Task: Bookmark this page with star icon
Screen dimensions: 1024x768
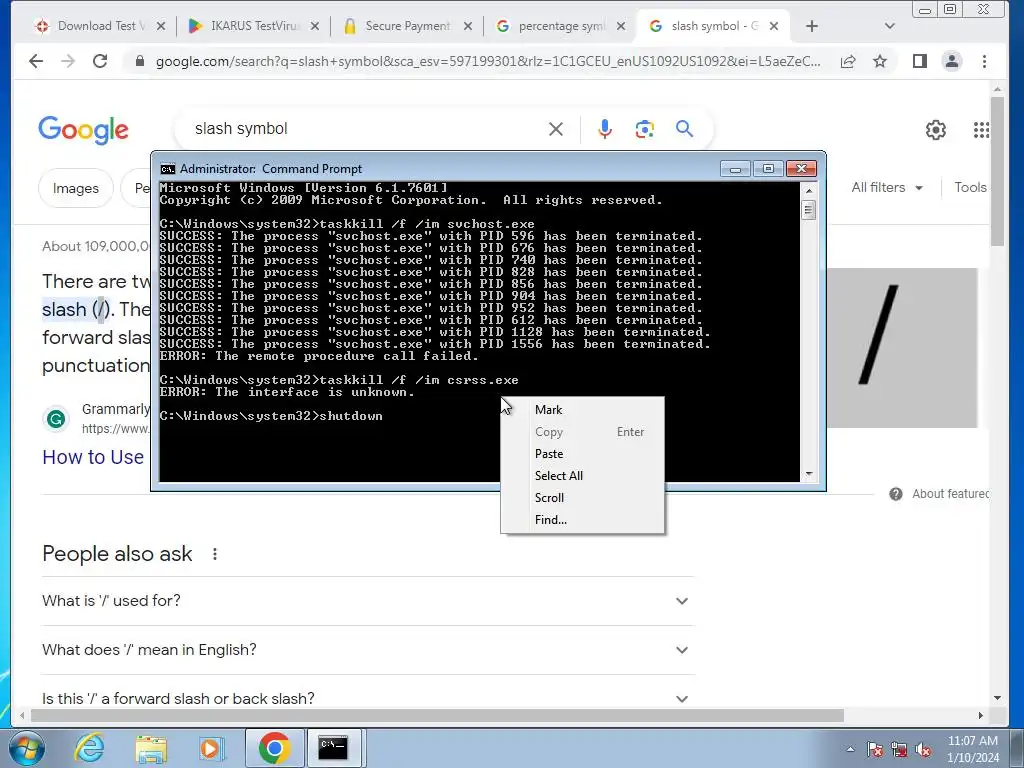Action: (880, 61)
